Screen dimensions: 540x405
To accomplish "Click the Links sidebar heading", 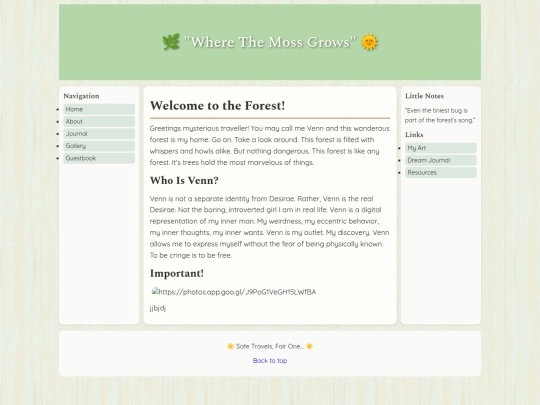I will pyautogui.click(x=414, y=135).
